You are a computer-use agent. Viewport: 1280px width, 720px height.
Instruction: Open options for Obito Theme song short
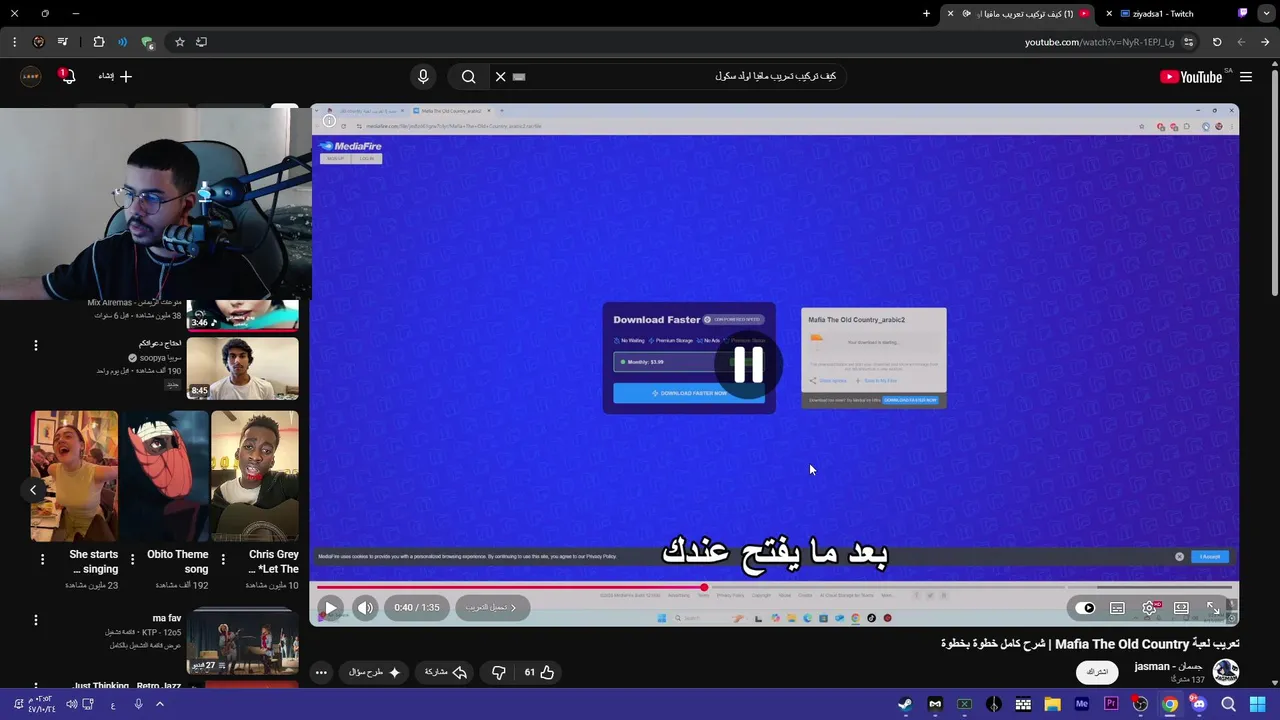[x=132, y=560]
